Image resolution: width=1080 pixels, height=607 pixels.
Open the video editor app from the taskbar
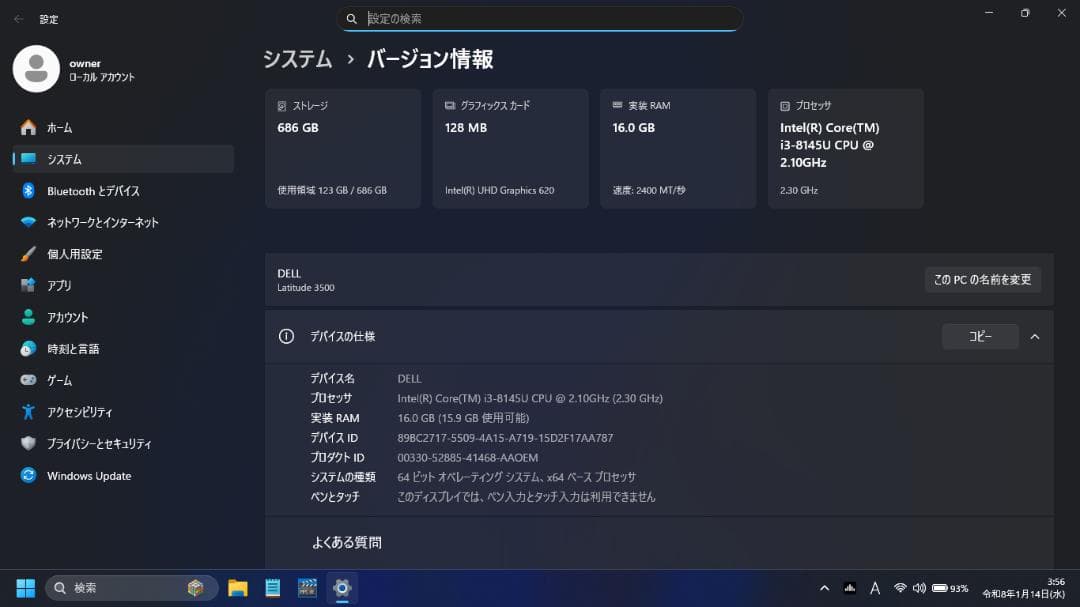point(307,587)
